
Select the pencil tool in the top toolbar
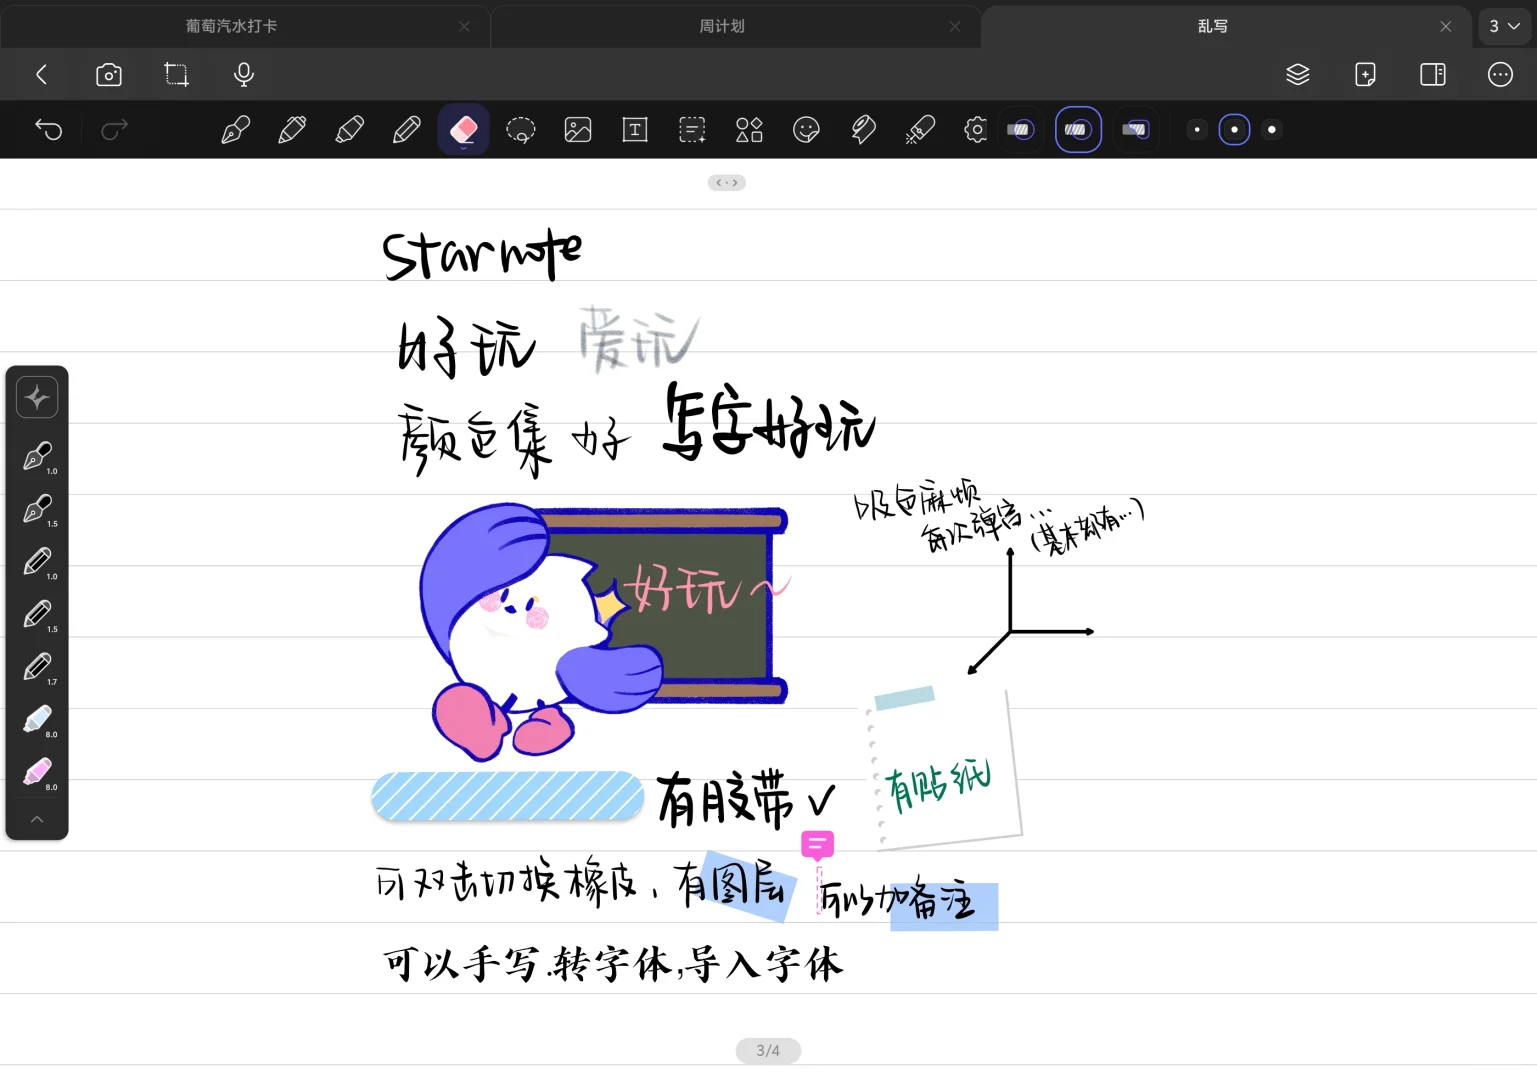click(406, 129)
